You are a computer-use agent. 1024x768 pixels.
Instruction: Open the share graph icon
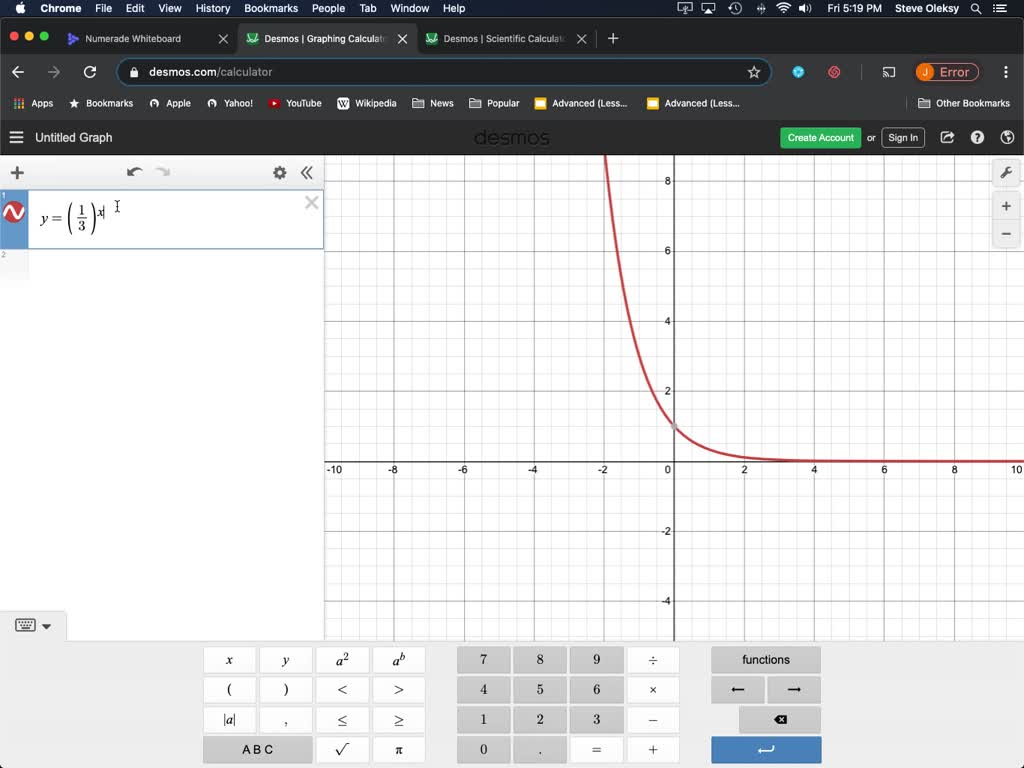click(947, 138)
